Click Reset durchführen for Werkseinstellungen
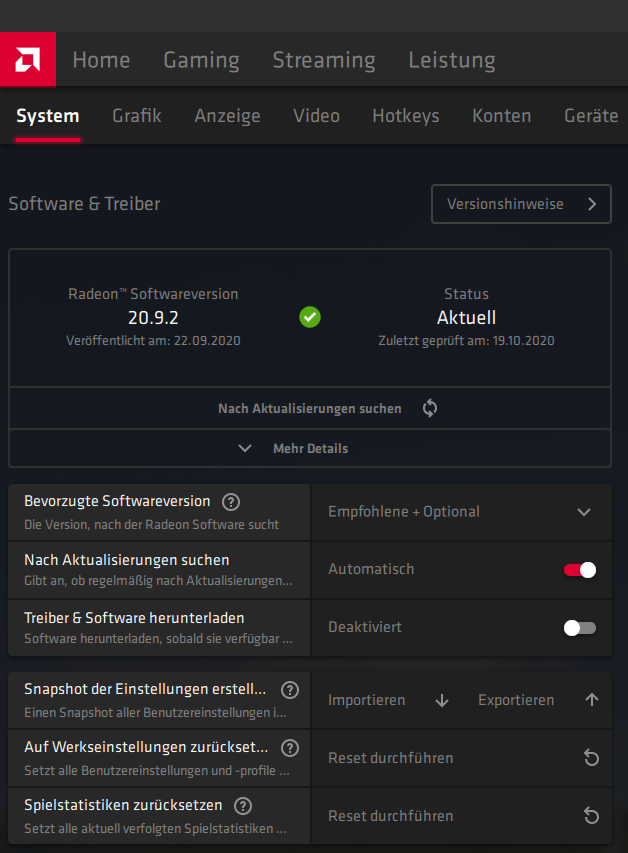Screen dimensions: 628x853 (x=461, y=758)
